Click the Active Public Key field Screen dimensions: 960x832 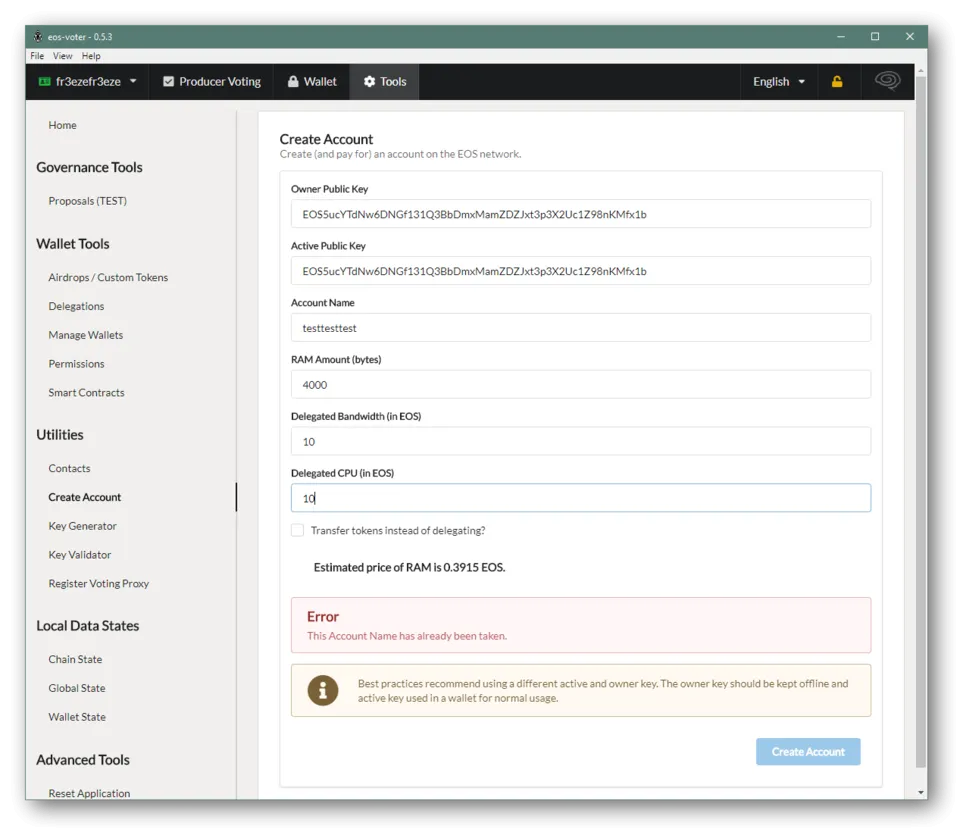tap(580, 271)
